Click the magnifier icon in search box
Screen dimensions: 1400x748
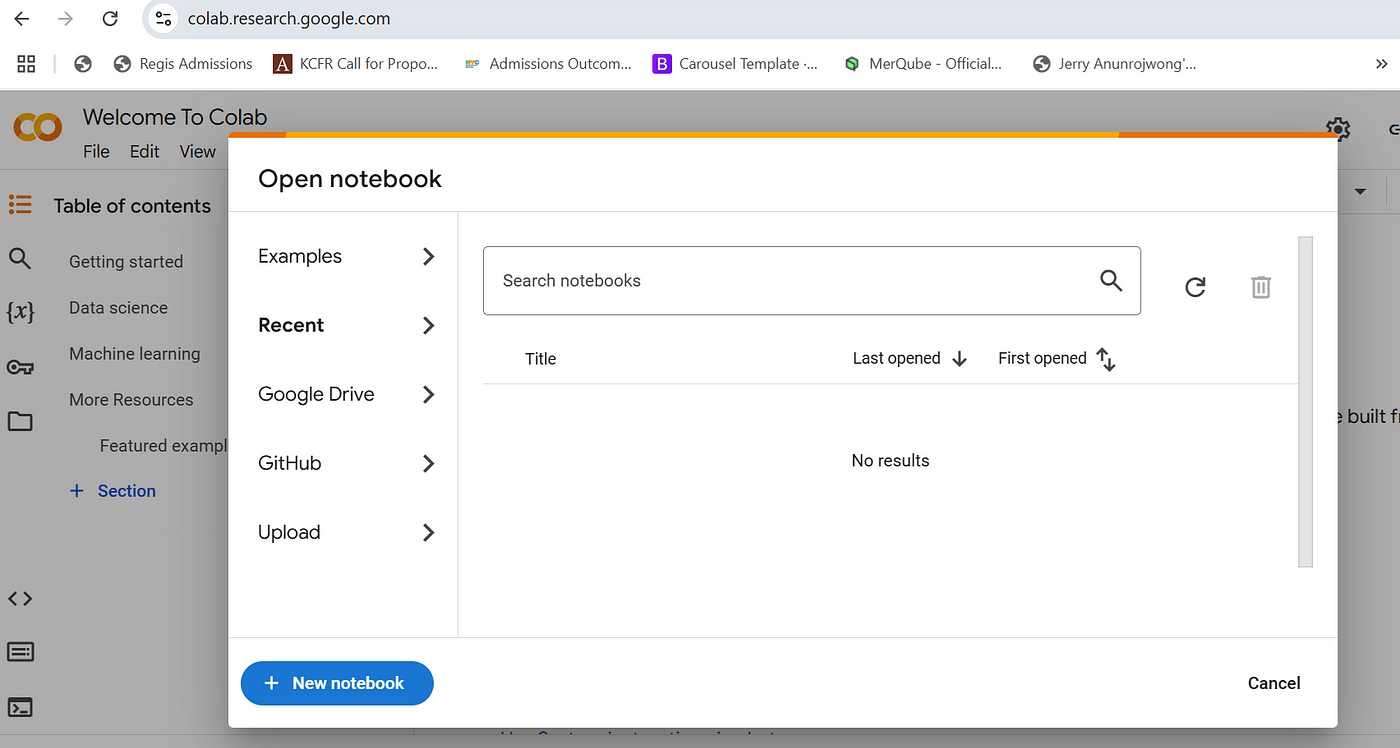coord(1111,281)
